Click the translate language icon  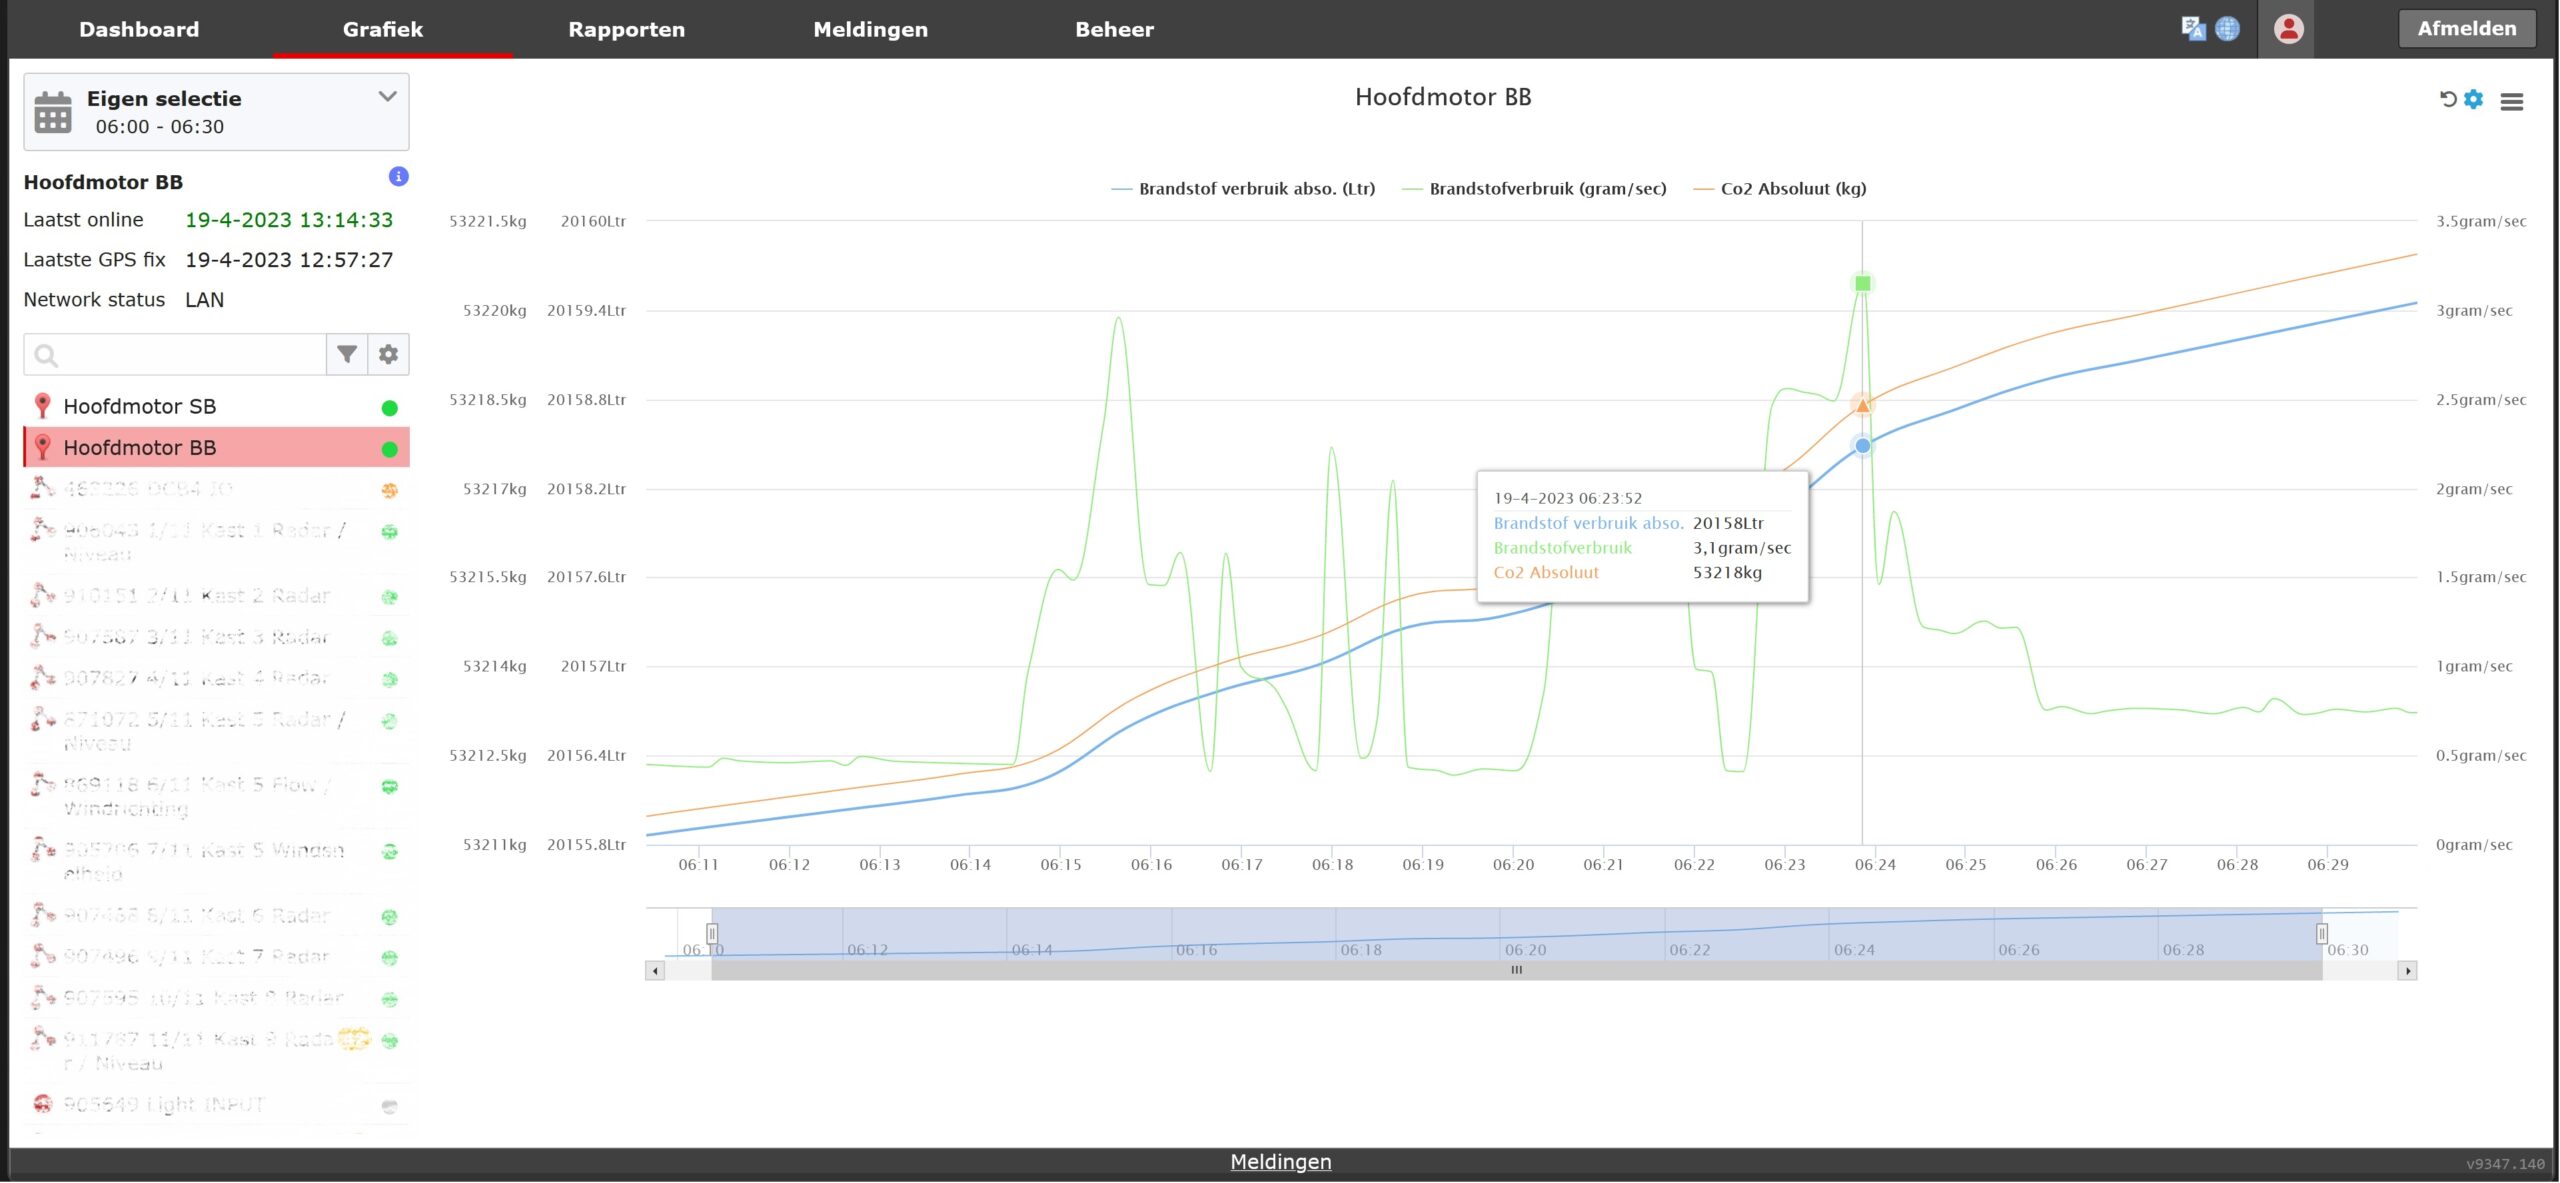[2193, 28]
